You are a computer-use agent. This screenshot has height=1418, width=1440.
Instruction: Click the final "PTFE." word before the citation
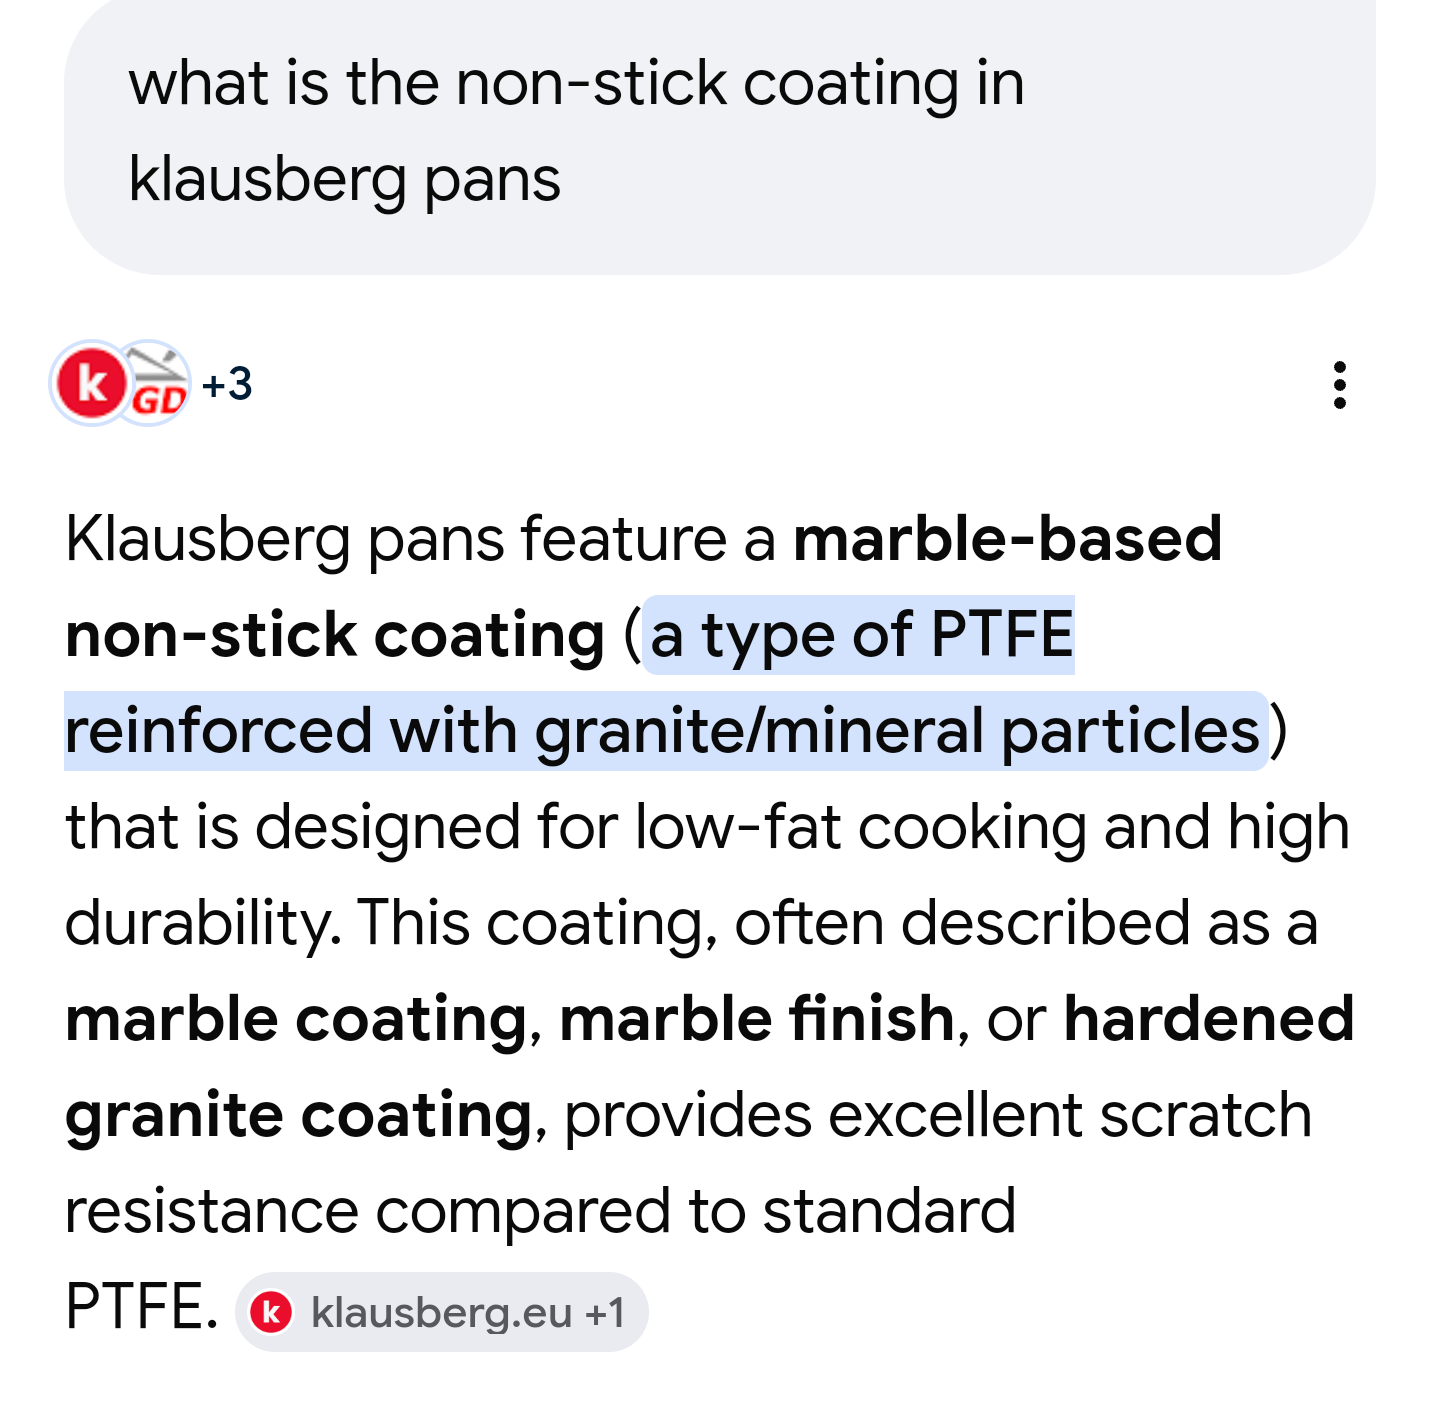(x=141, y=1307)
